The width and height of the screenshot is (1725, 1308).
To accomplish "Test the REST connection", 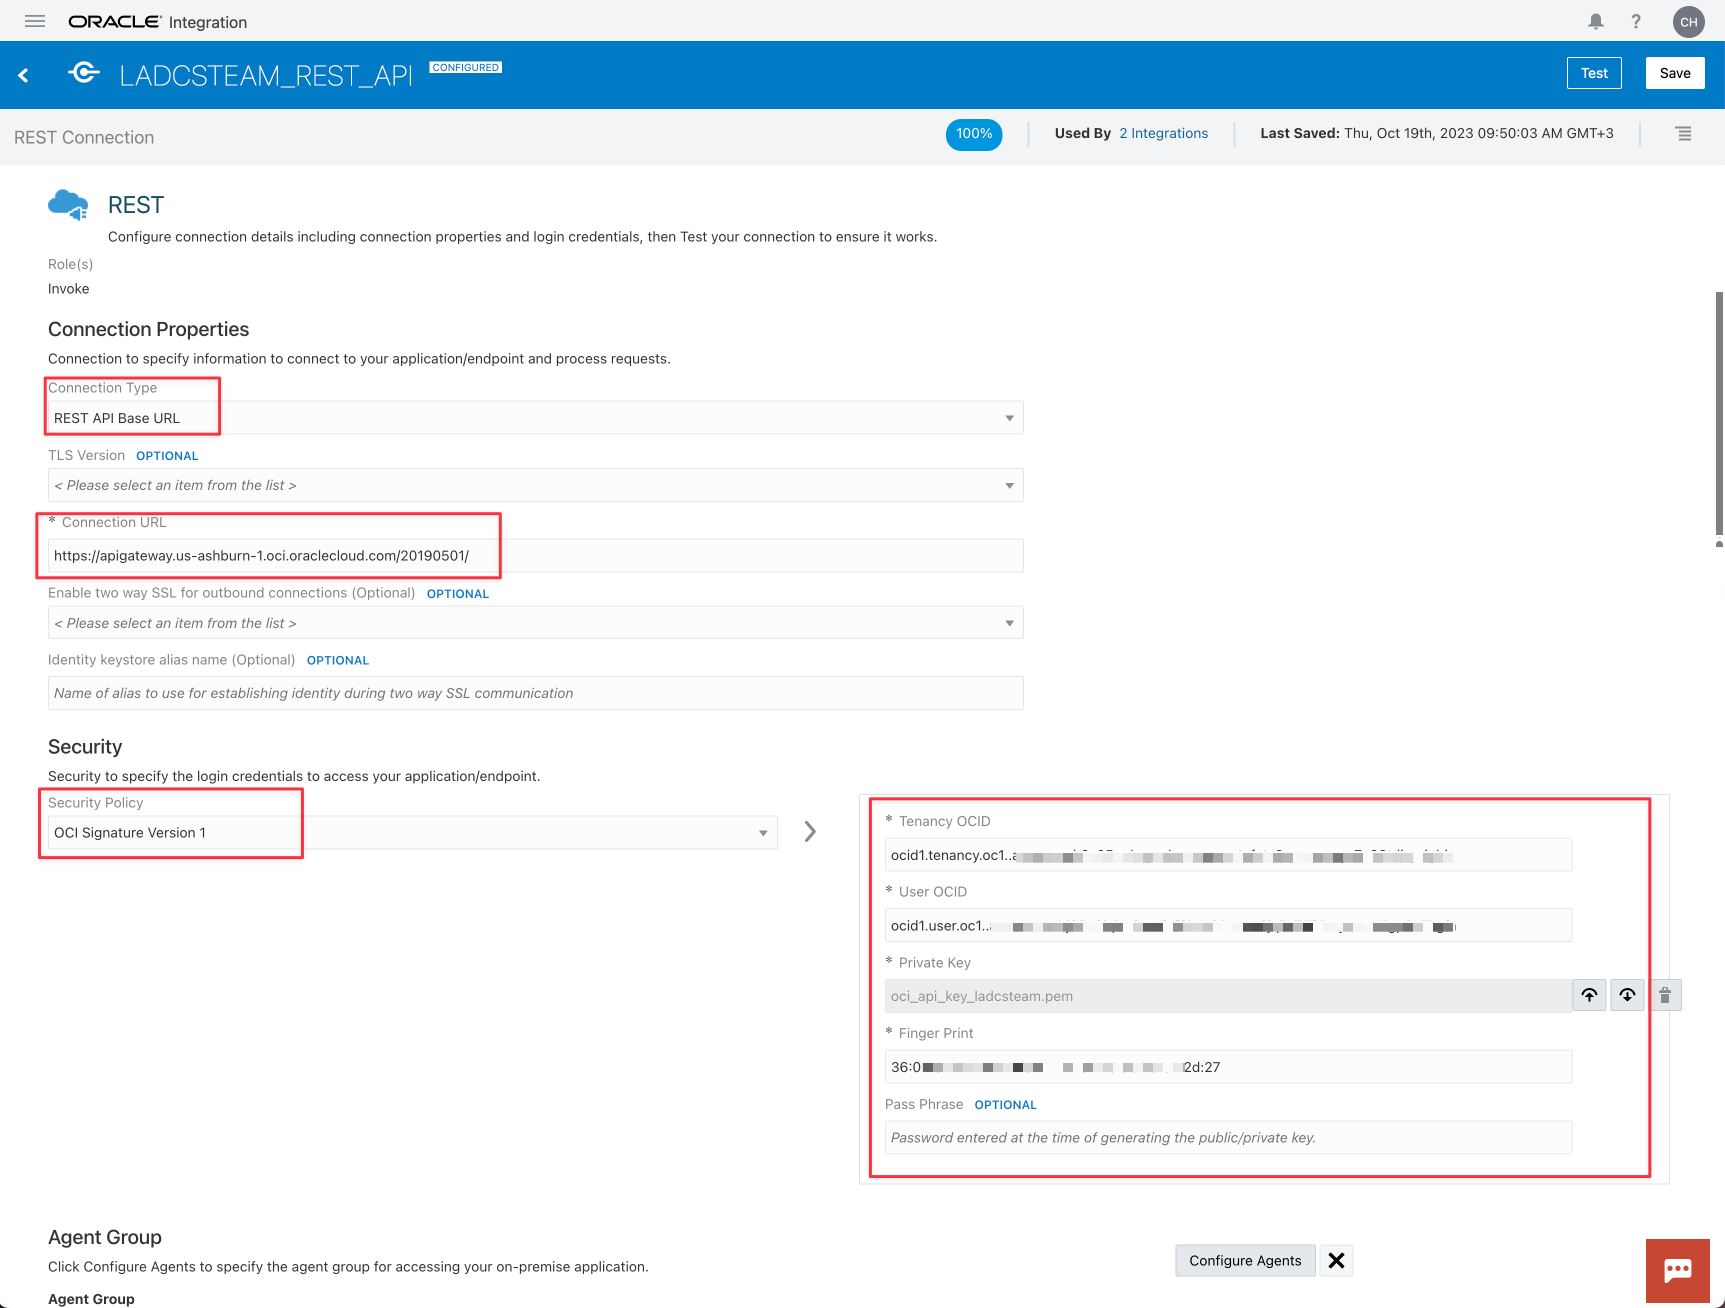I will [x=1593, y=72].
